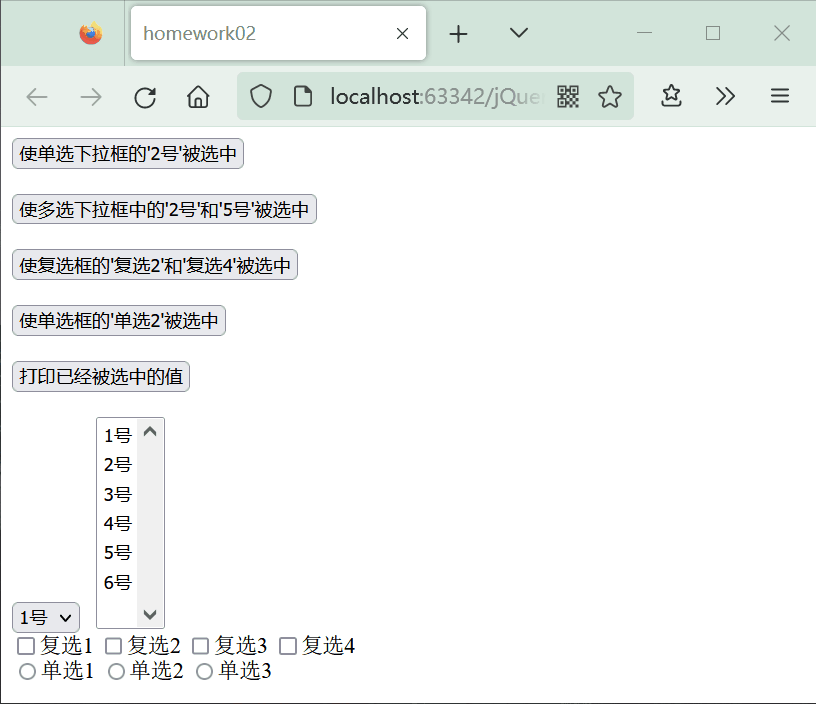Click the listbox scroll up arrow

[150, 431]
